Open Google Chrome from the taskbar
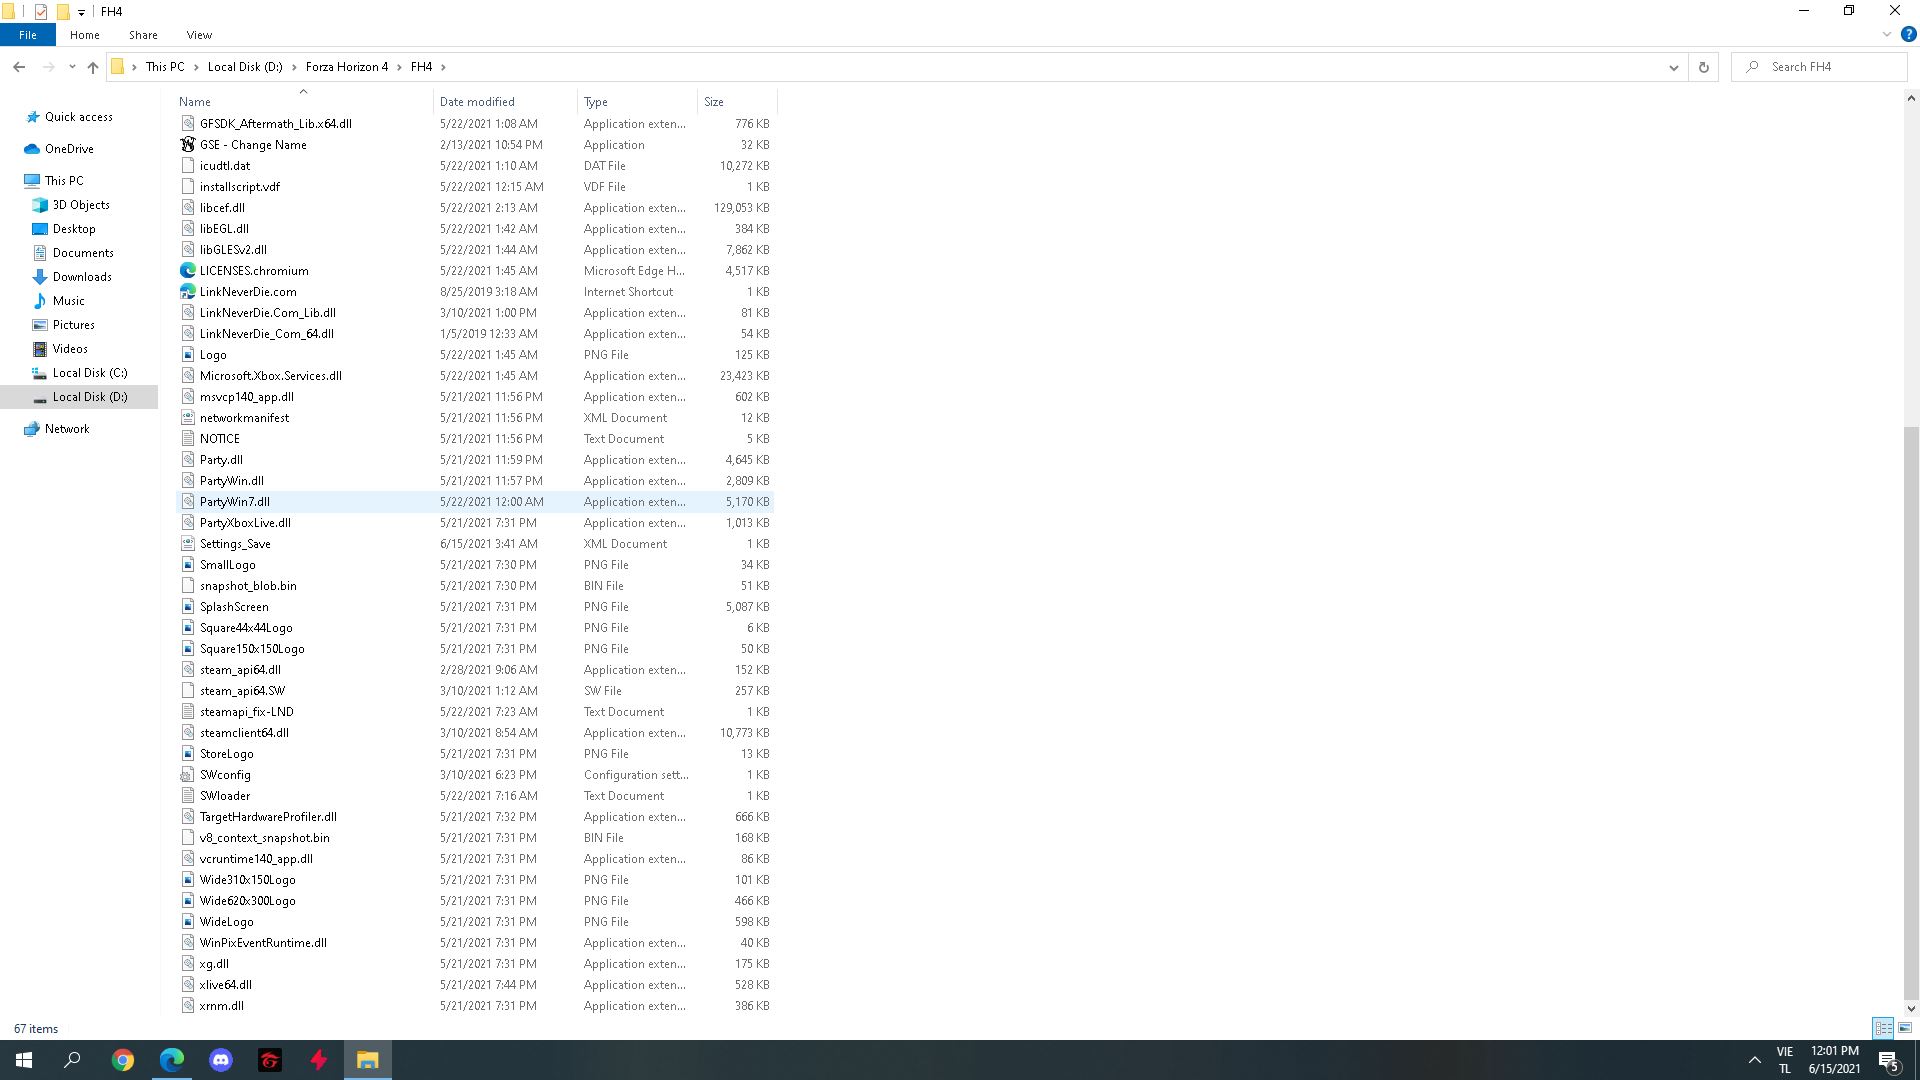This screenshot has width=1920, height=1080. [x=123, y=1060]
